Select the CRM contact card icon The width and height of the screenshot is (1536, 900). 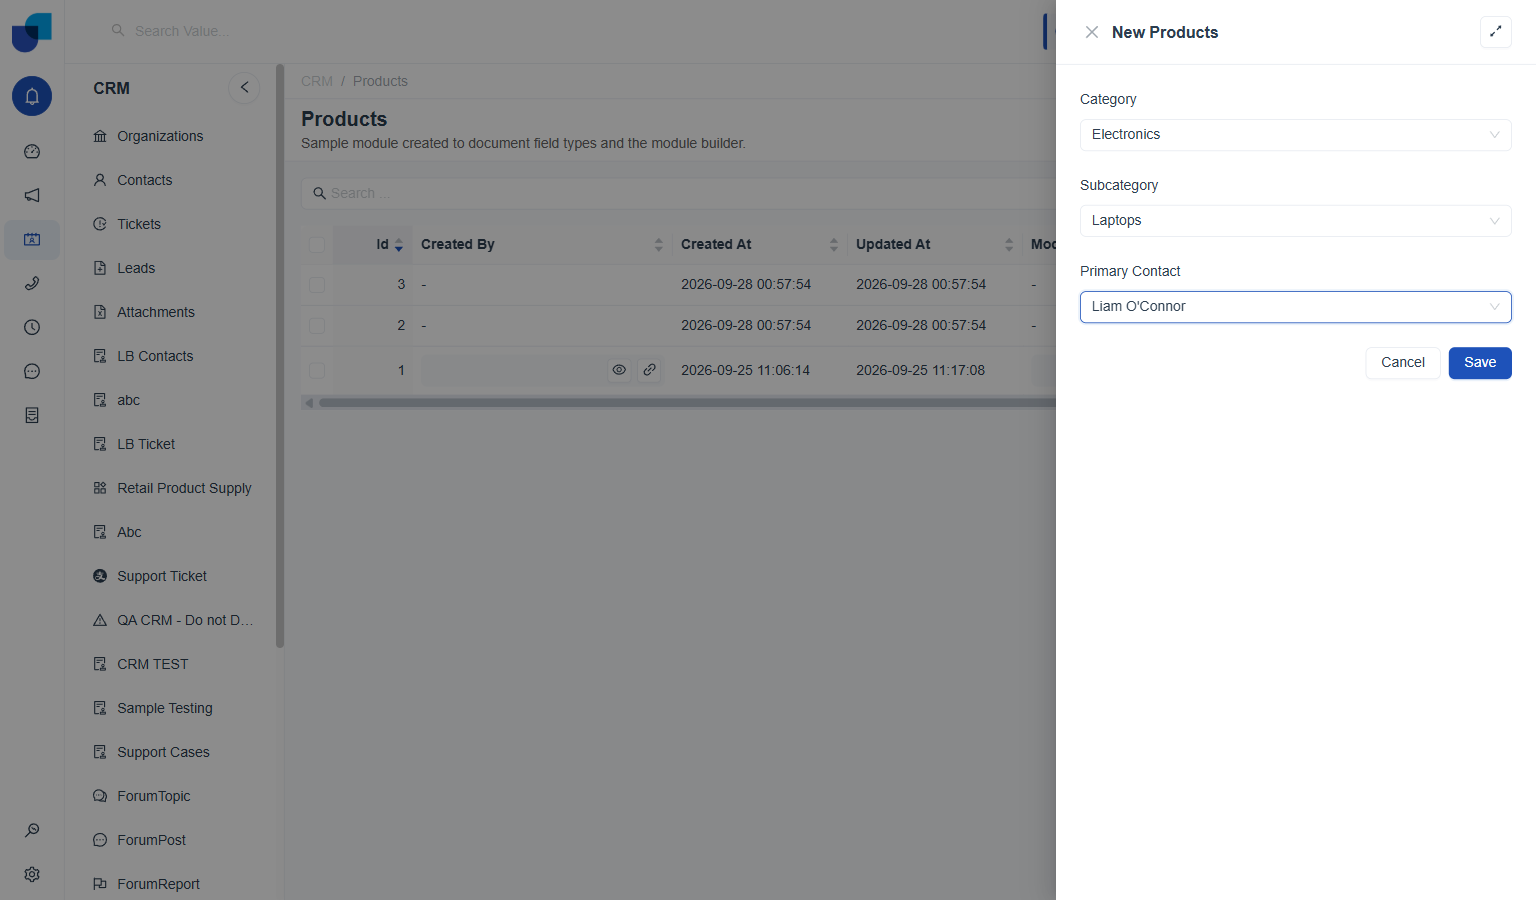point(32,240)
